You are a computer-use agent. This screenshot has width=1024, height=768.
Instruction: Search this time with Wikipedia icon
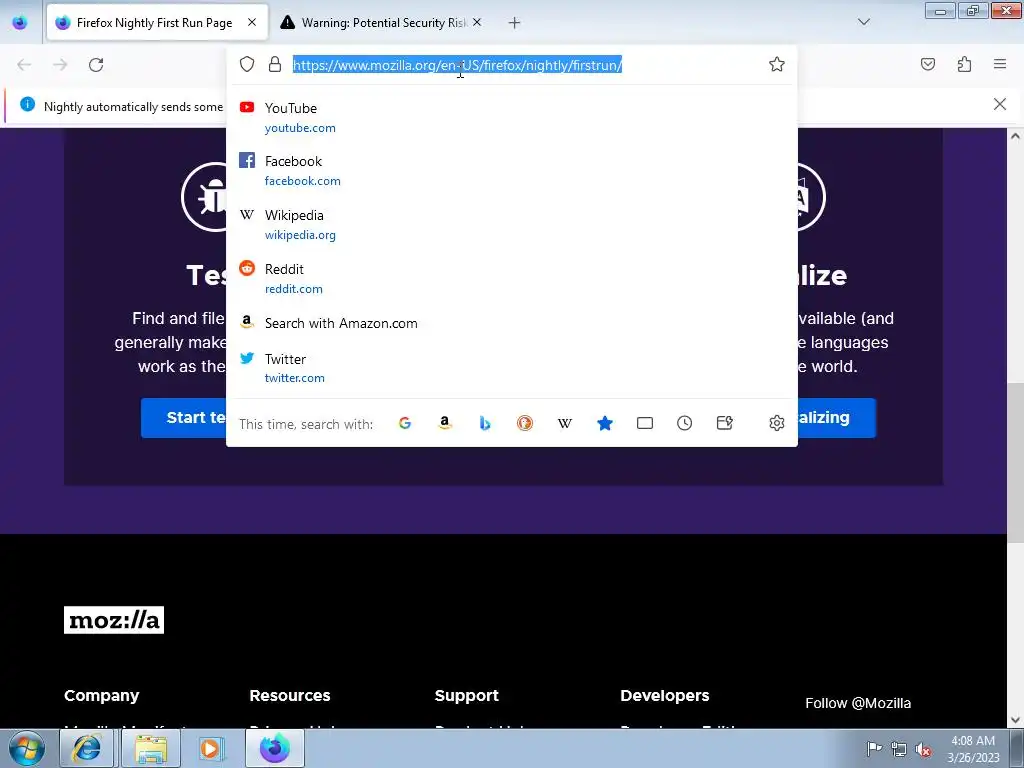565,423
